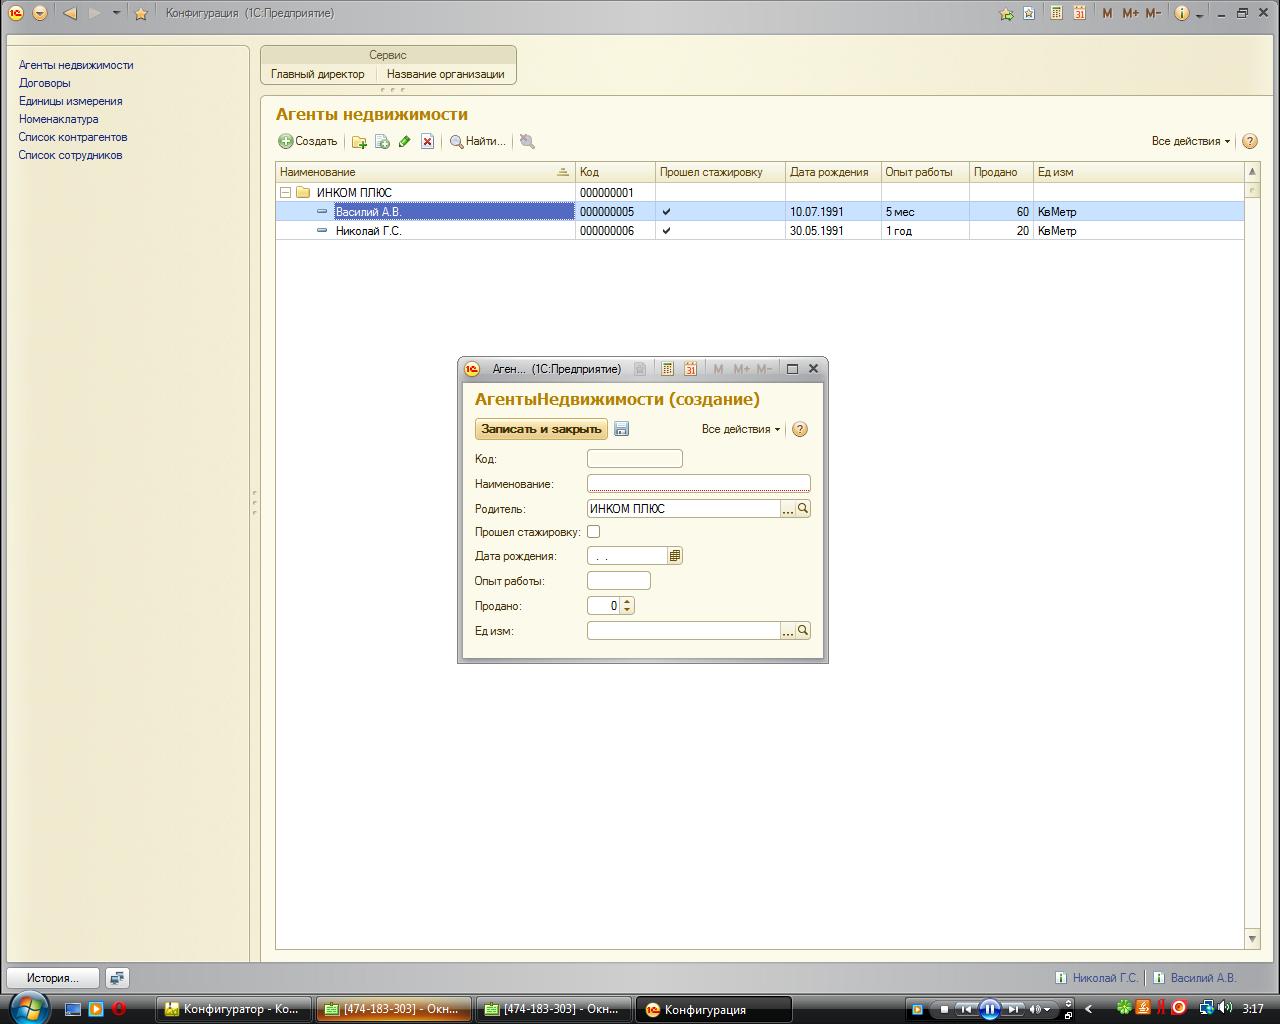Open help in the creation dialog
Viewport: 1280px width, 1024px height.
(799, 429)
